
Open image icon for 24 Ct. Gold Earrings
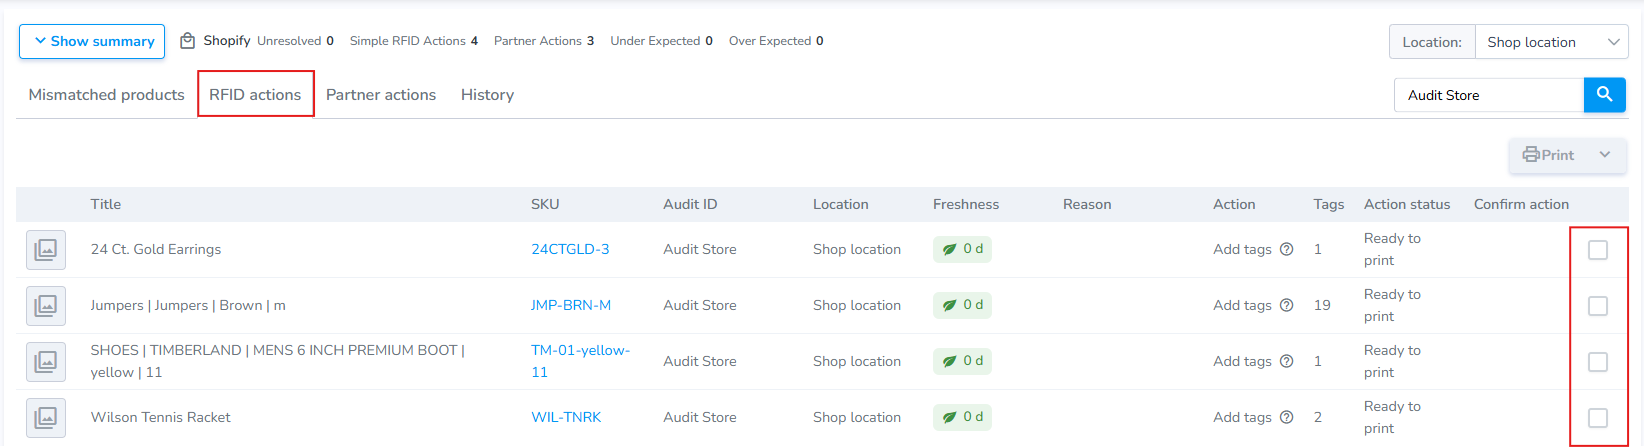tap(46, 250)
